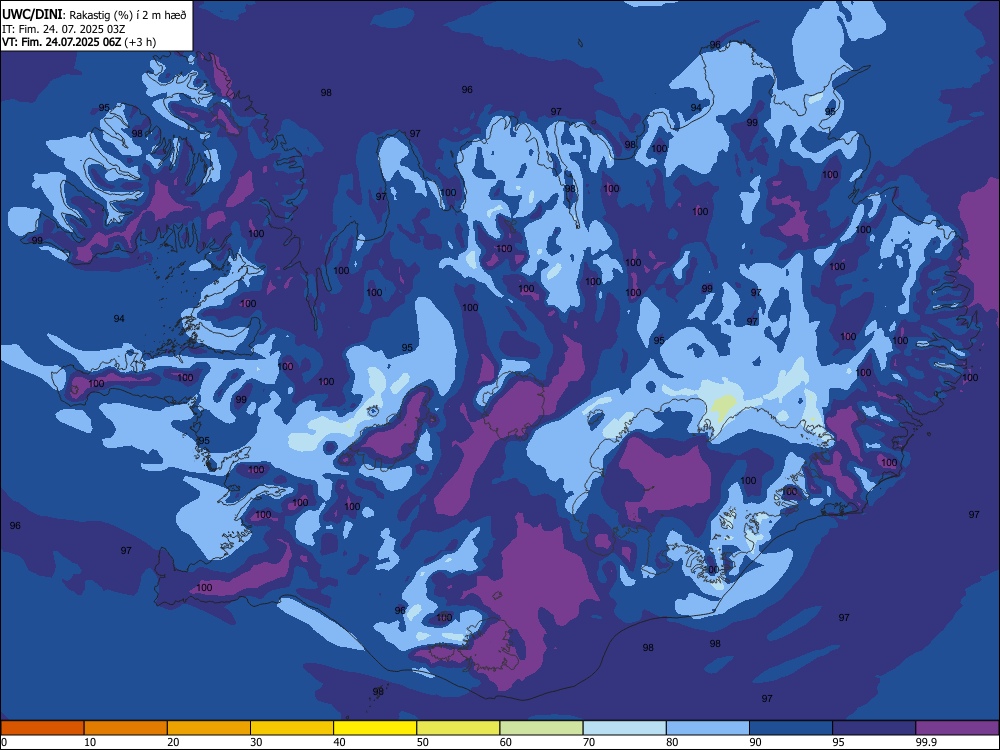
Task: Click the UWC/DINI Rakastig title line
Action: [x=94, y=15]
